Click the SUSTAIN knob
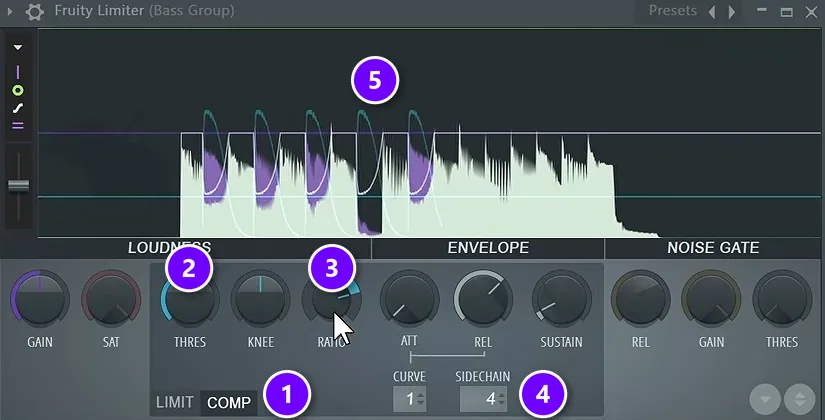This screenshot has width=825, height=420. (x=561, y=299)
